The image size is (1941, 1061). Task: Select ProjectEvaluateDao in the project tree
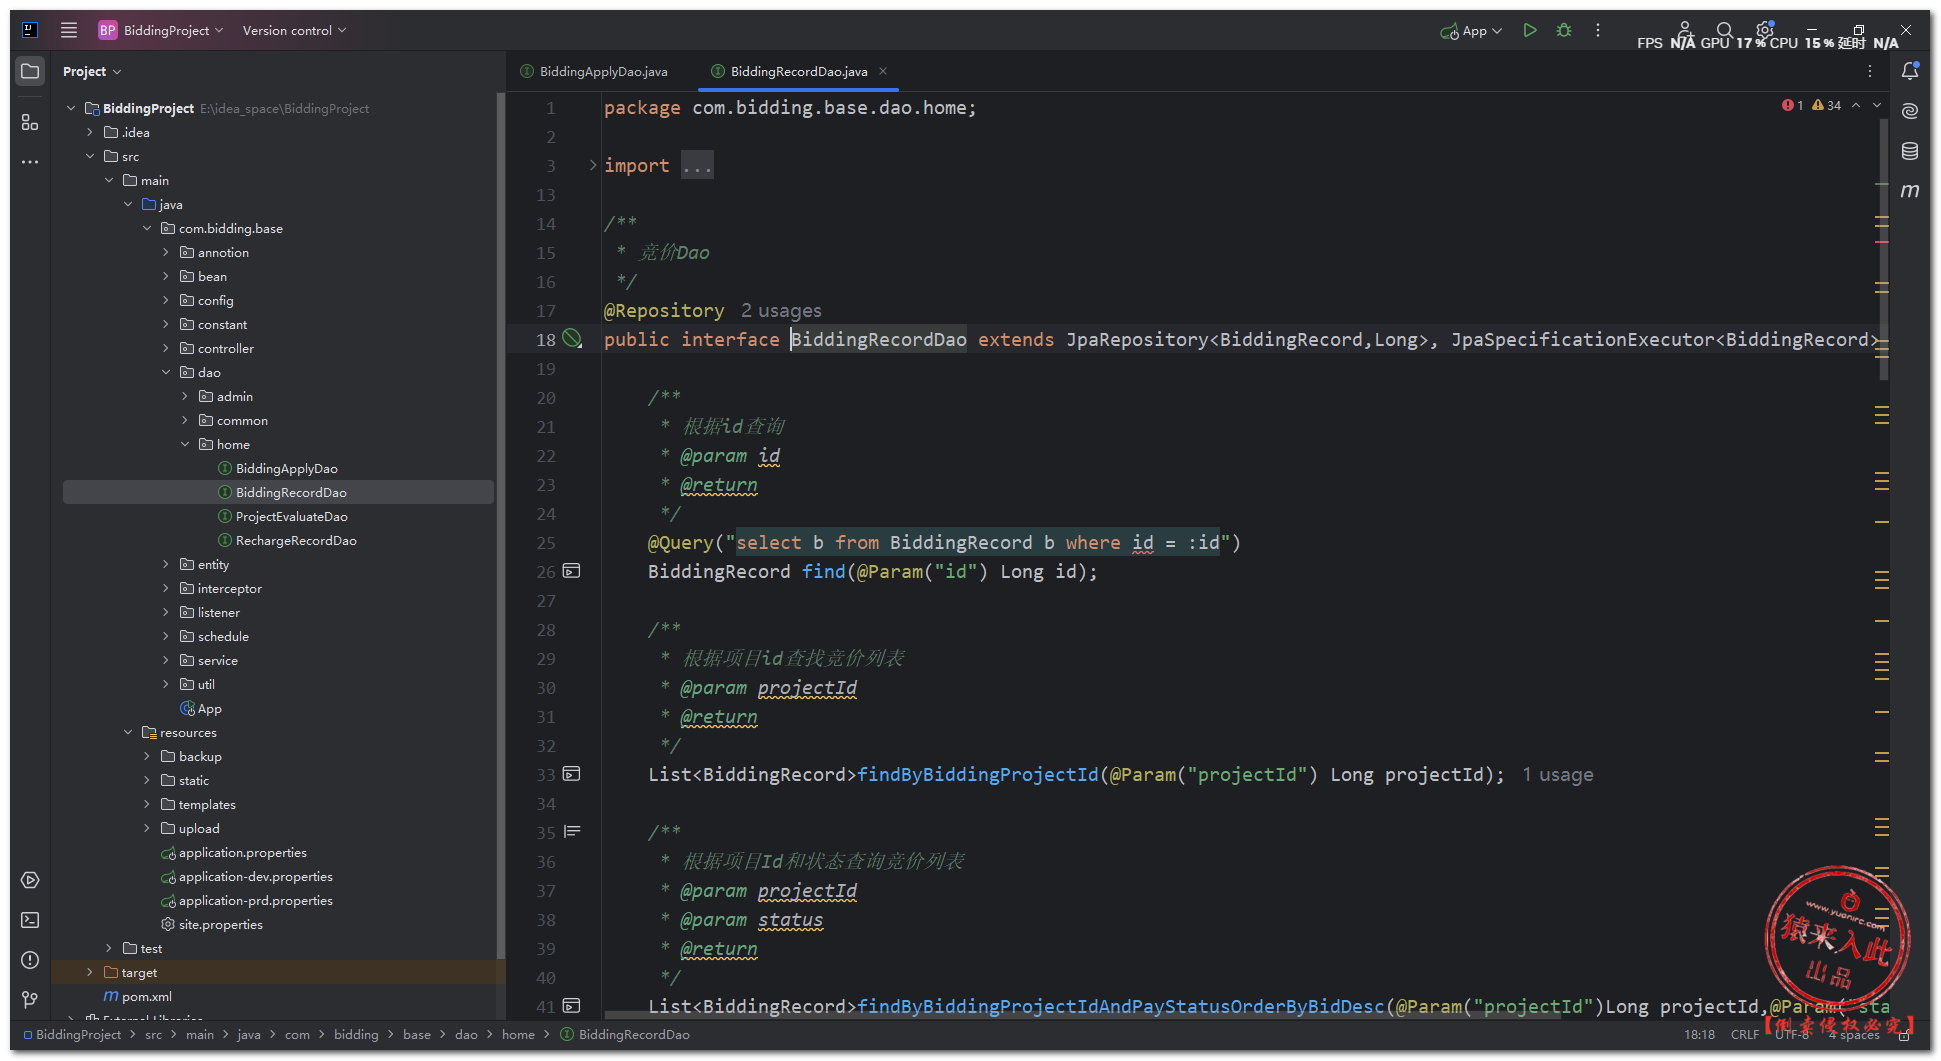291,516
